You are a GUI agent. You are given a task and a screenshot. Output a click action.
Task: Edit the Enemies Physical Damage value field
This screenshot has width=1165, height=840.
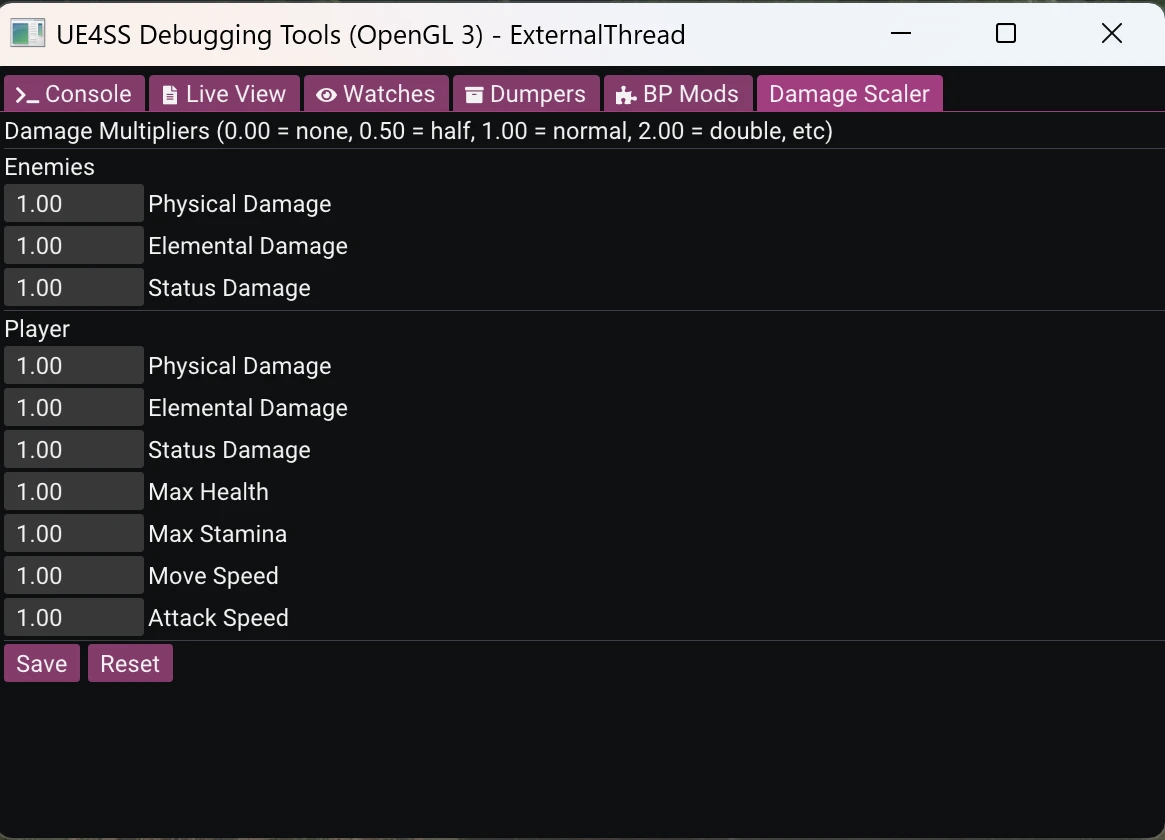tap(74, 204)
